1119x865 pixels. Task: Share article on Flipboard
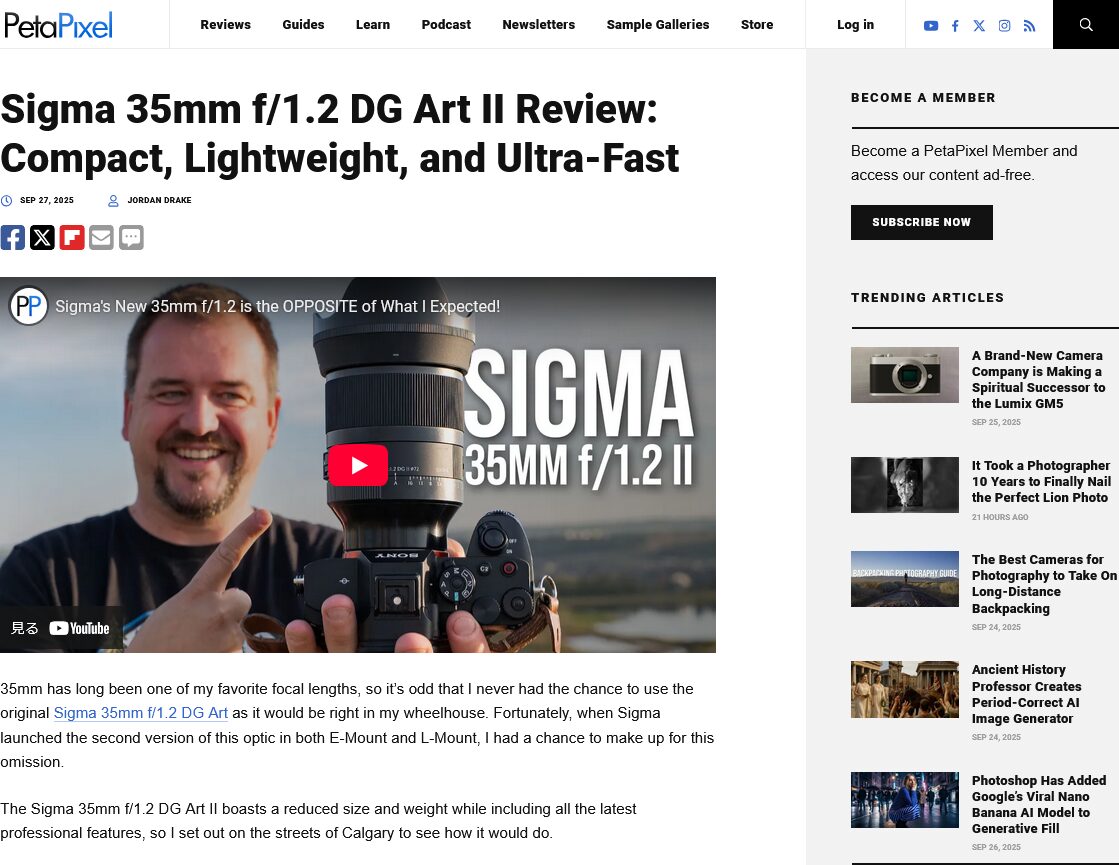tap(72, 237)
